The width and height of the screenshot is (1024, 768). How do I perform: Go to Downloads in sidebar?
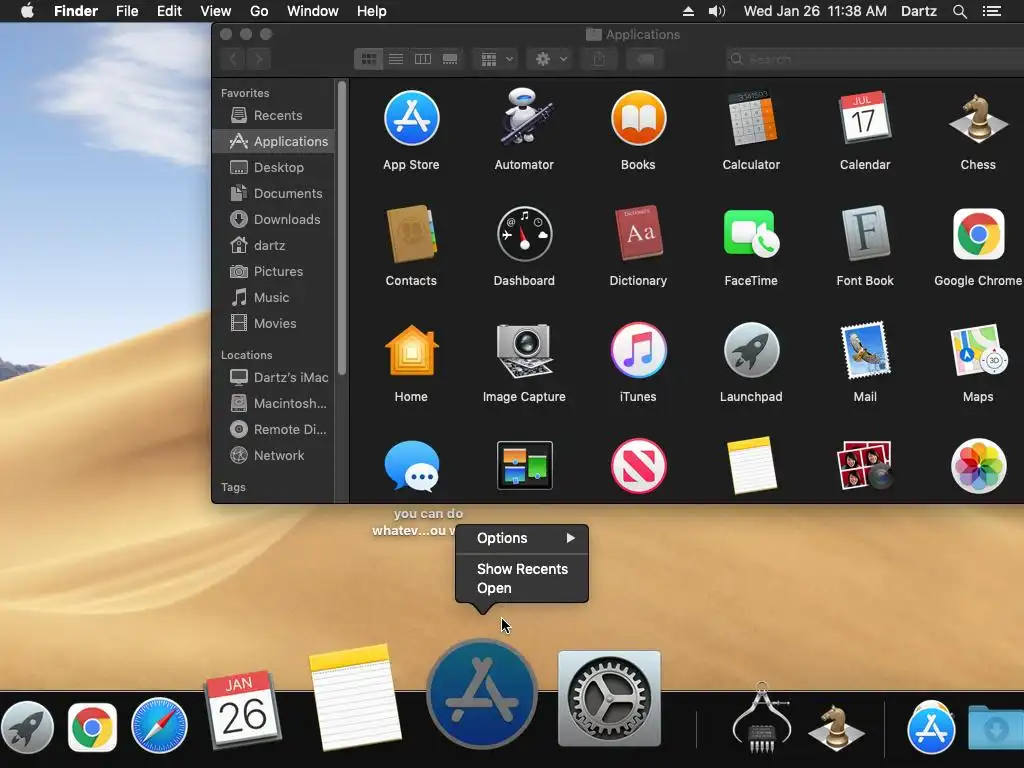click(274, 219)
